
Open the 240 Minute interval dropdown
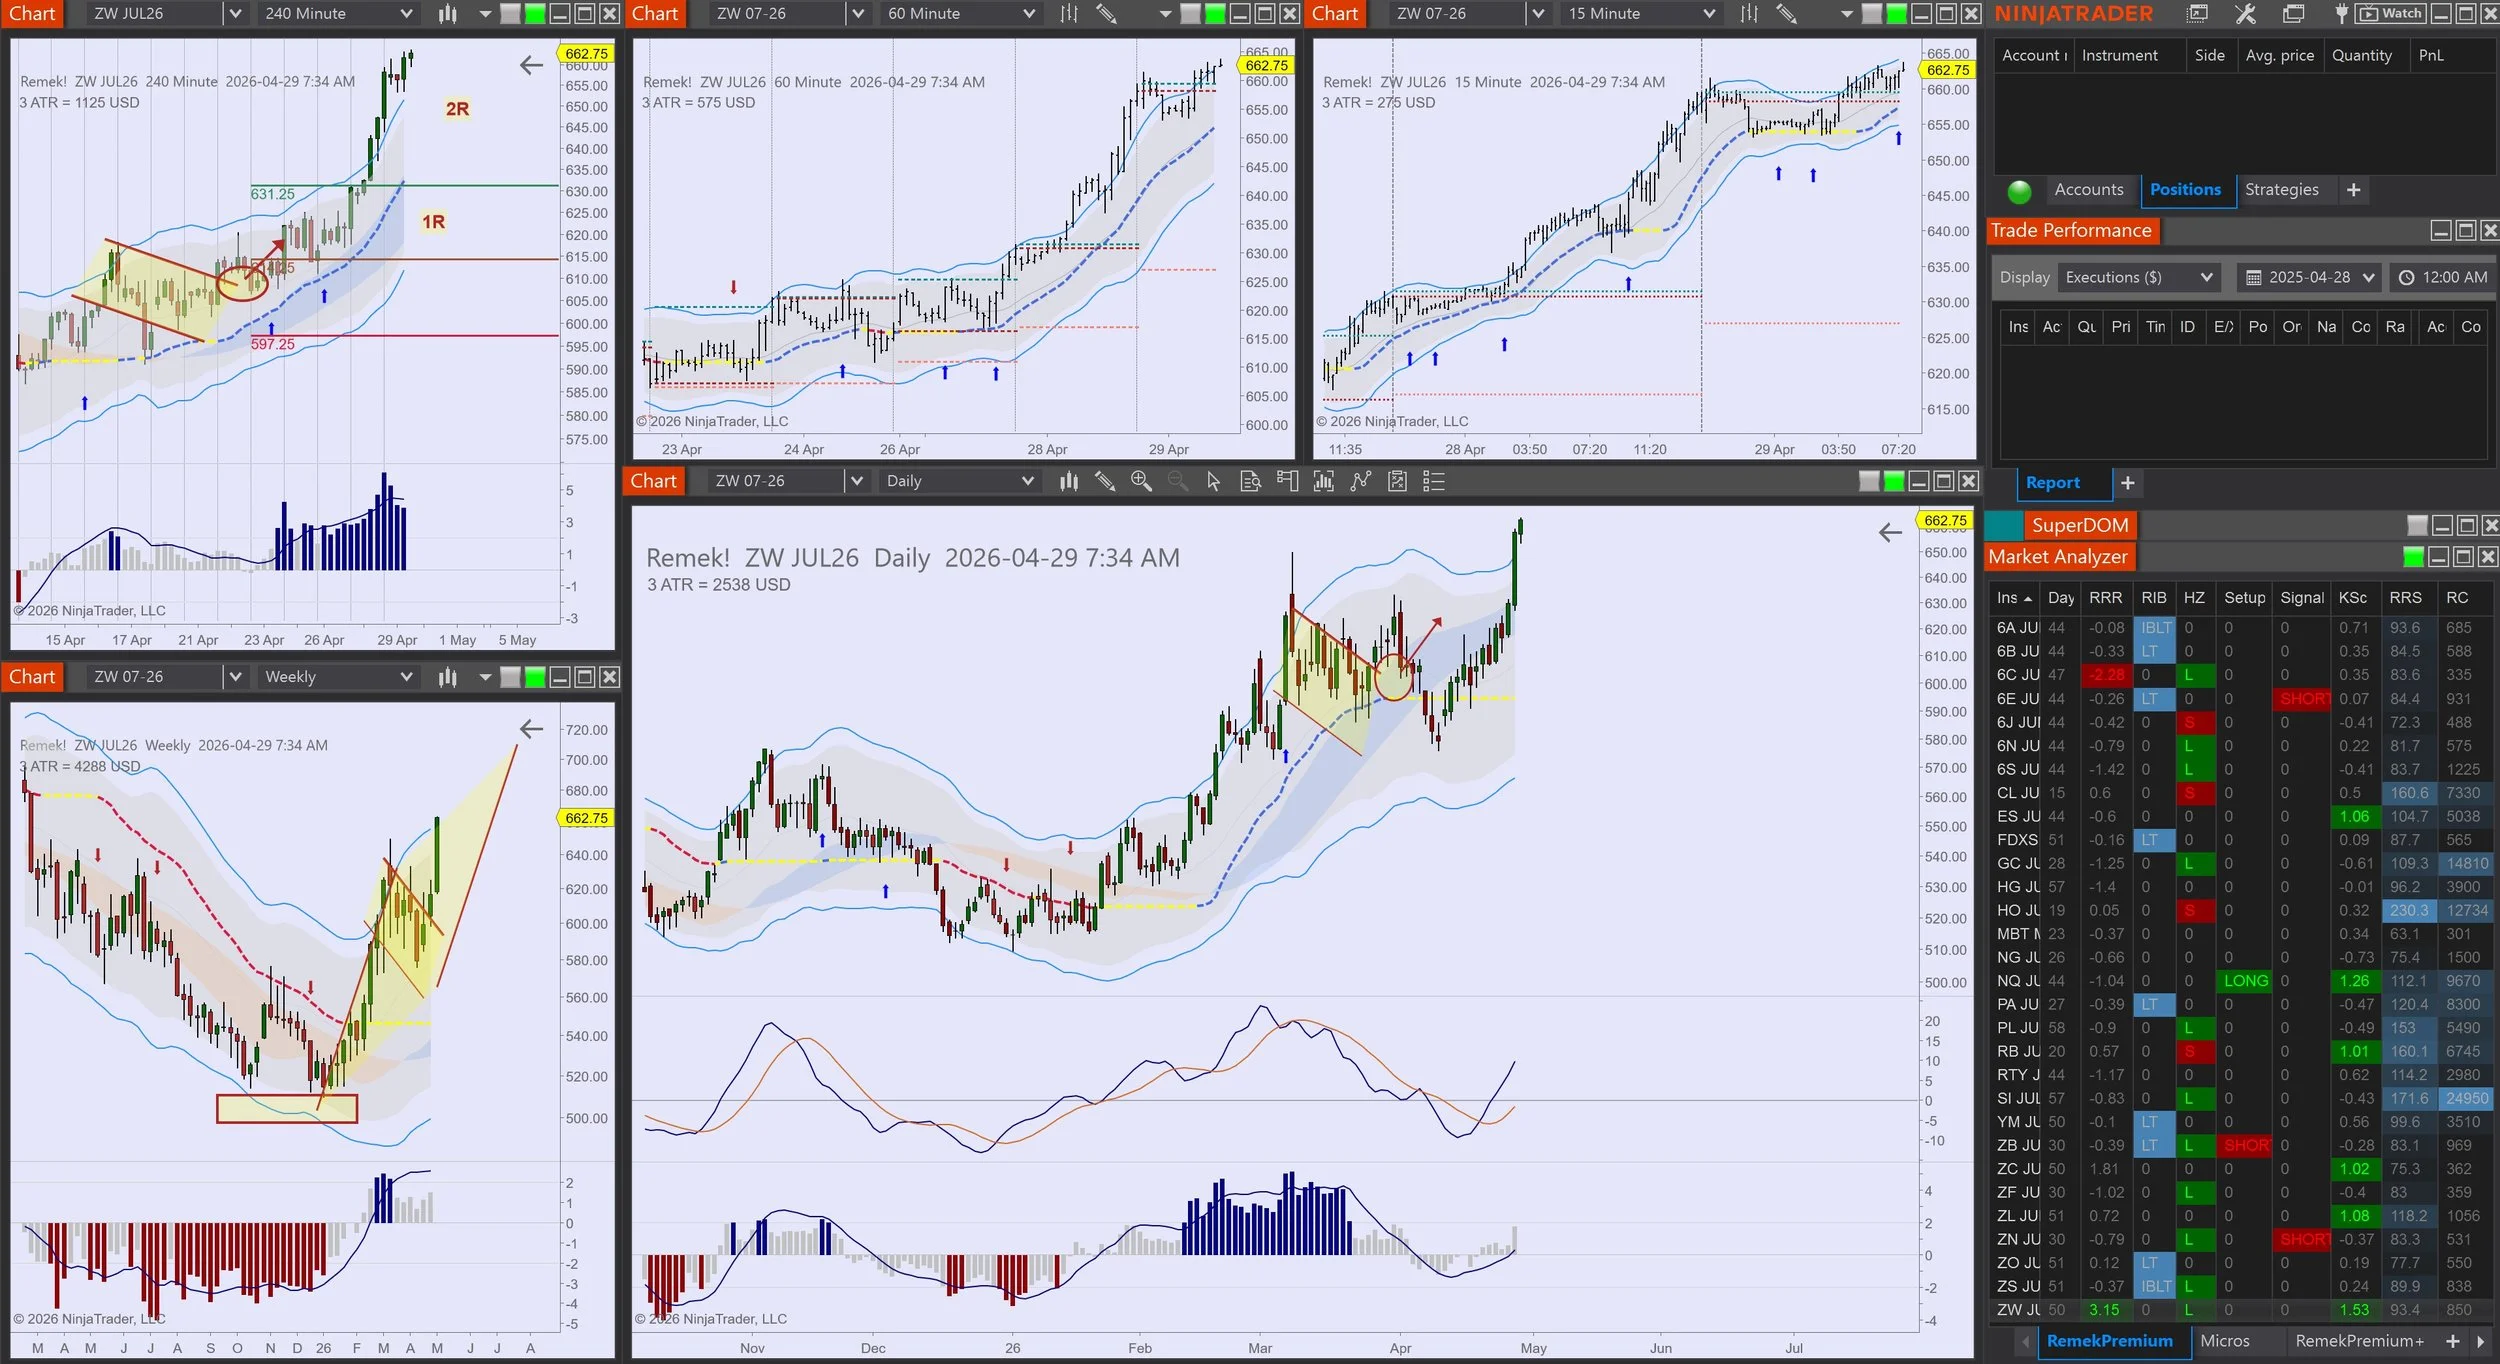[406, 14]
